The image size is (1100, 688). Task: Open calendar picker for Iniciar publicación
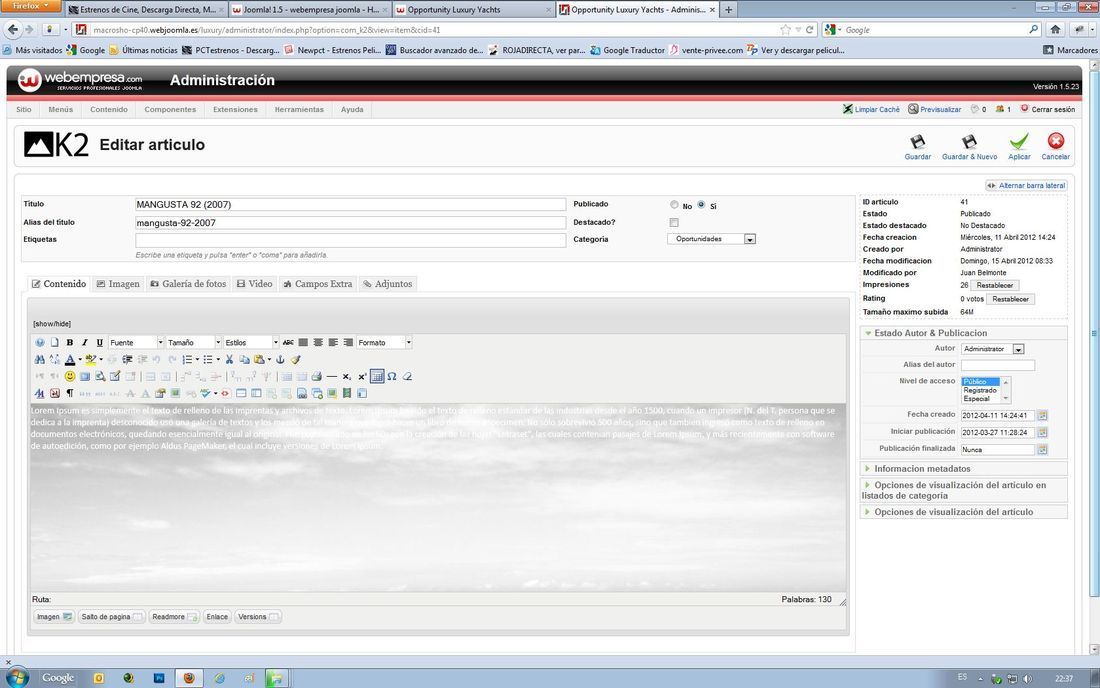coord(1042,433)
